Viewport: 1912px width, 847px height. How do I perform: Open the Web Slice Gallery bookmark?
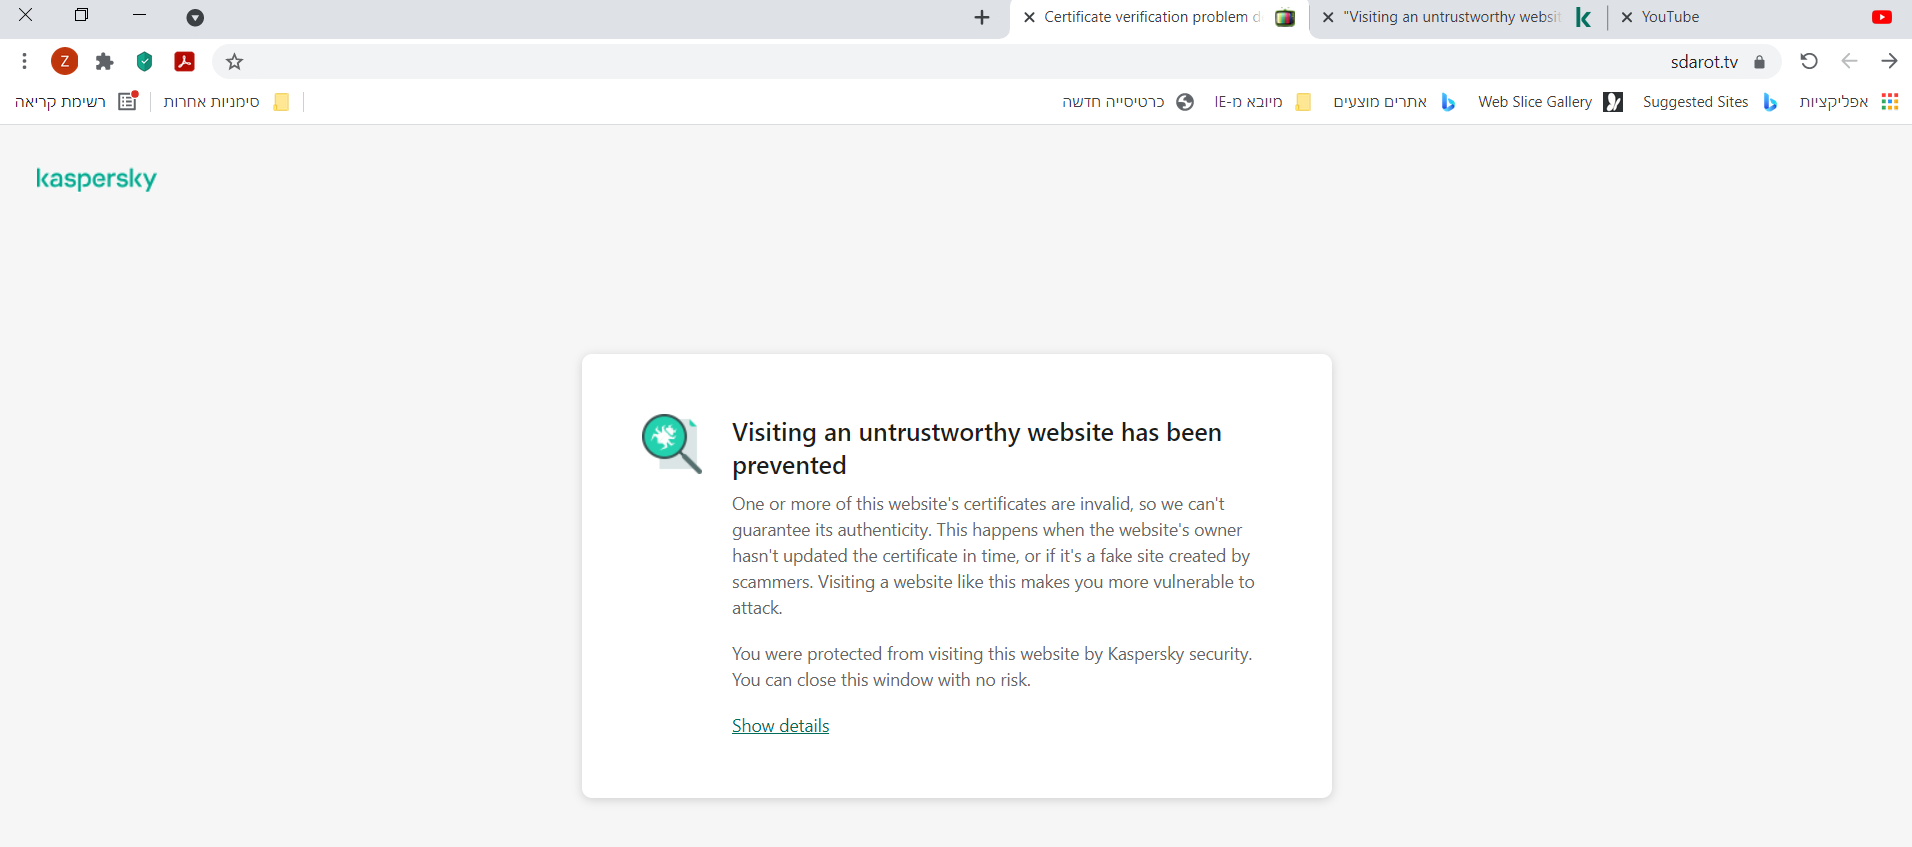pos(1549,102)
